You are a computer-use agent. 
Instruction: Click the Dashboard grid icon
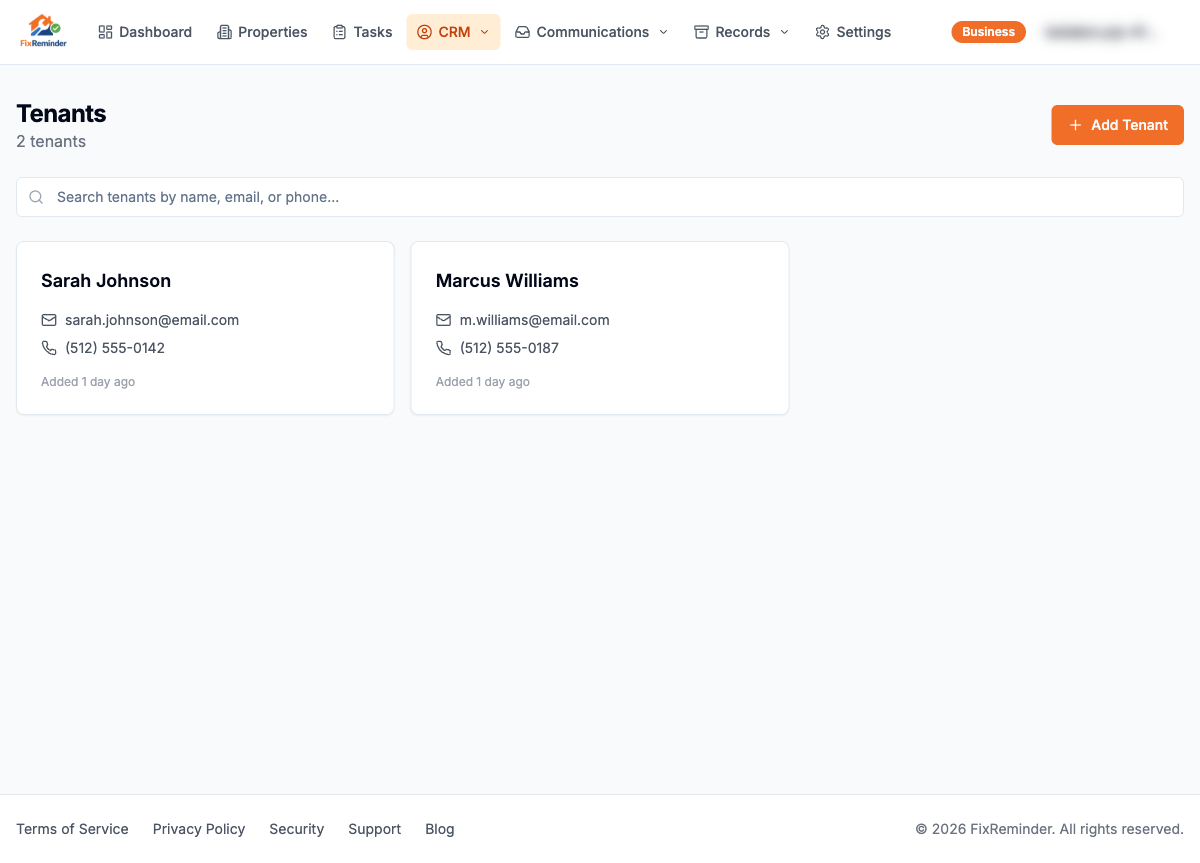105,32
